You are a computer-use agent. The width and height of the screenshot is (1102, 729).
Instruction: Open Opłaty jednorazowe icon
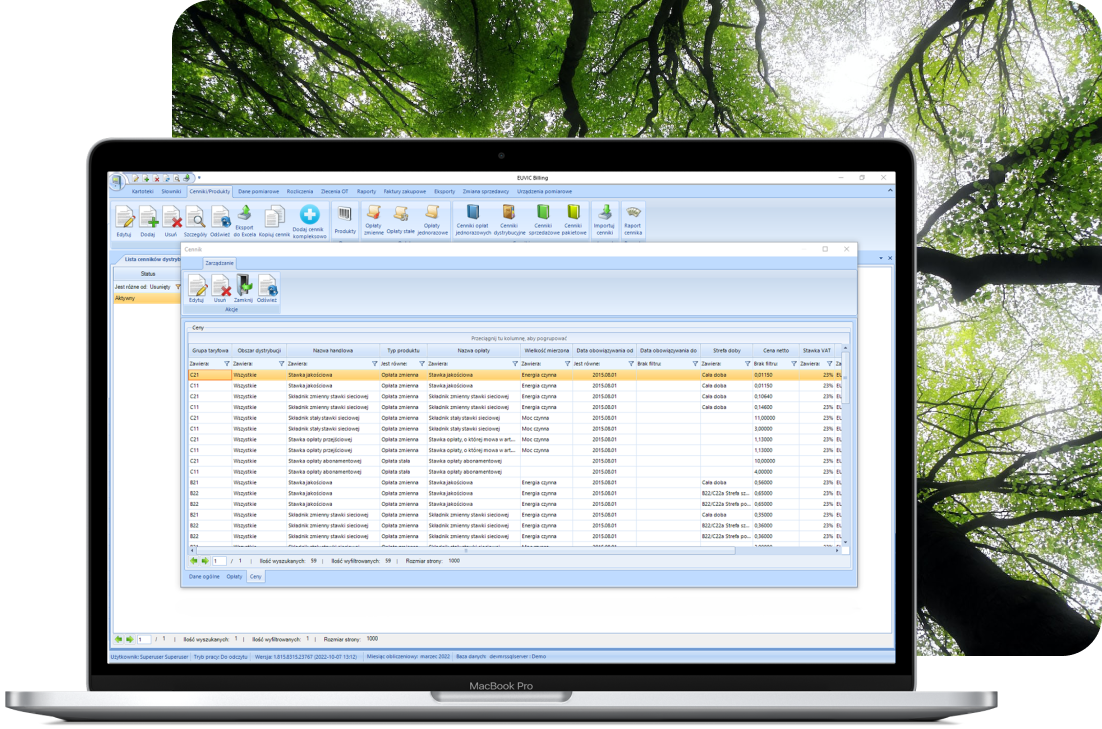(x=432, y=212)
